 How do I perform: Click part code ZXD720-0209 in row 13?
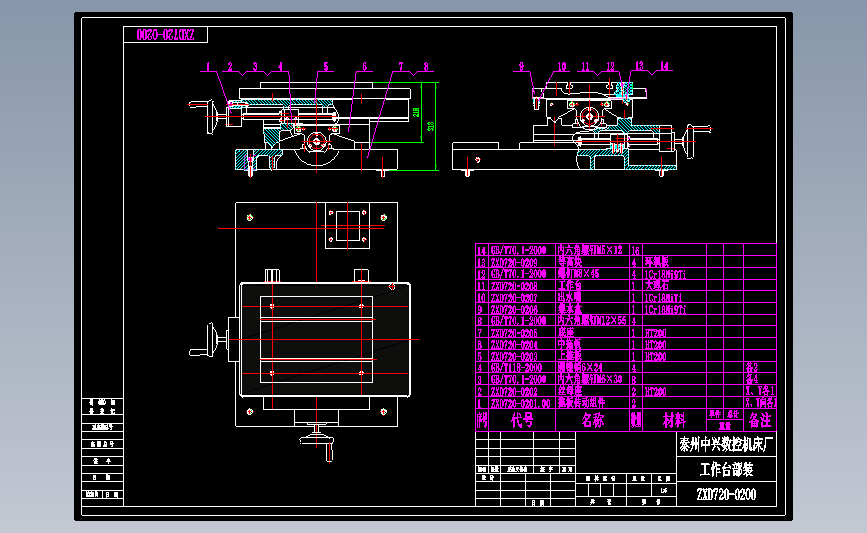[514, 263]
